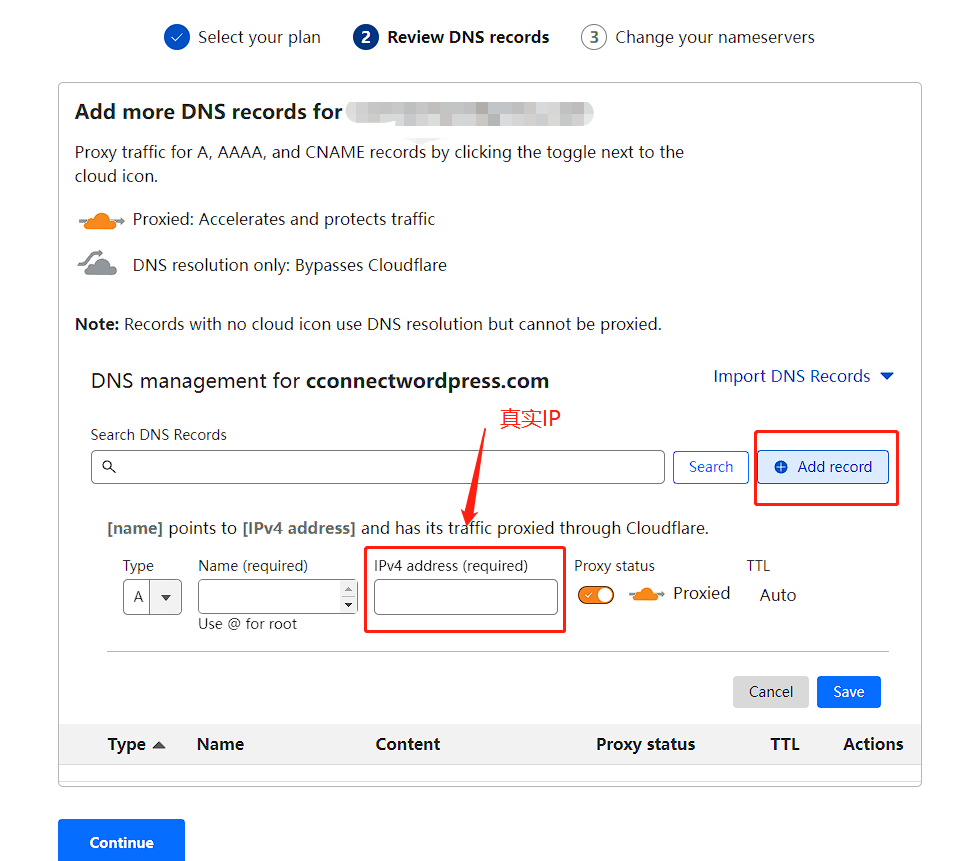Click the Actions column header
960x861 pixels.
point(873,745)
